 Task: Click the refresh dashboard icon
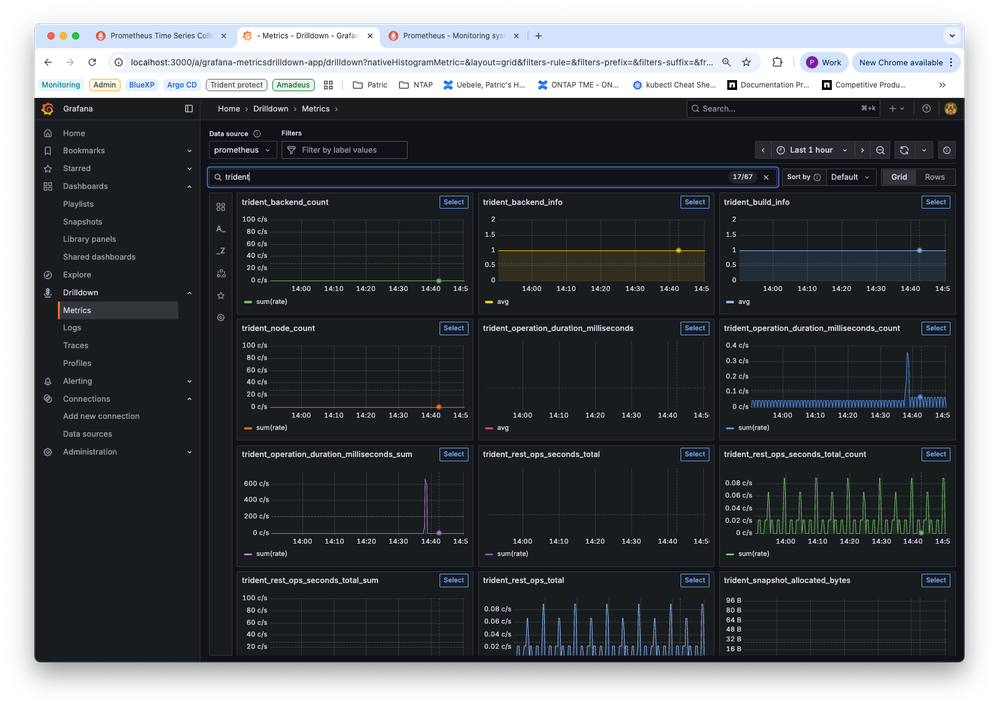click(904, 150)
